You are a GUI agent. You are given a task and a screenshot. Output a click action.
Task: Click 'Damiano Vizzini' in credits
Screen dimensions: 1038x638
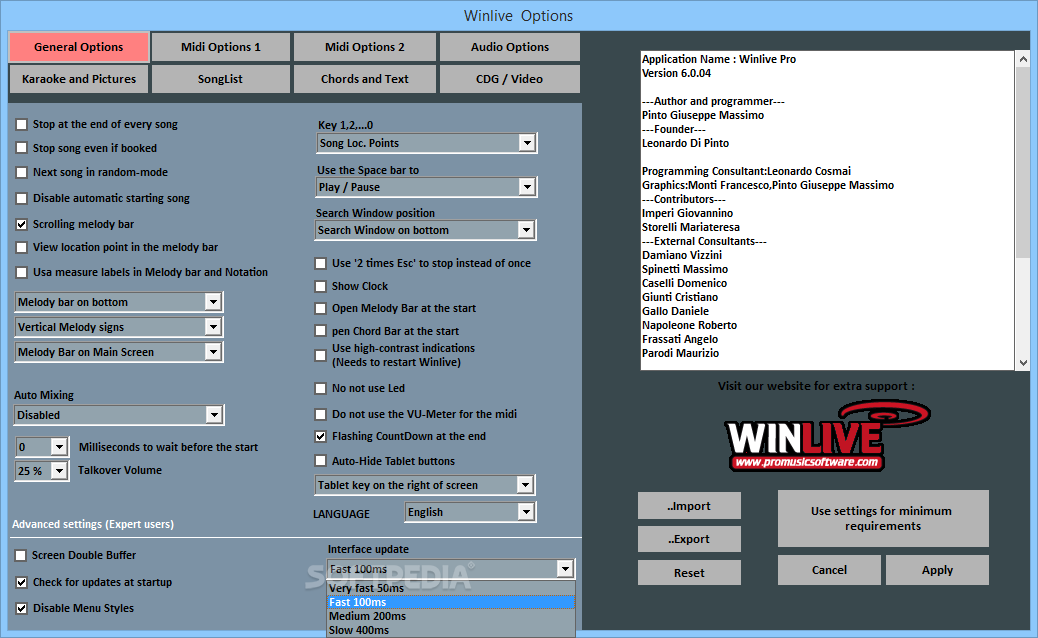click(x=682, y=255)
